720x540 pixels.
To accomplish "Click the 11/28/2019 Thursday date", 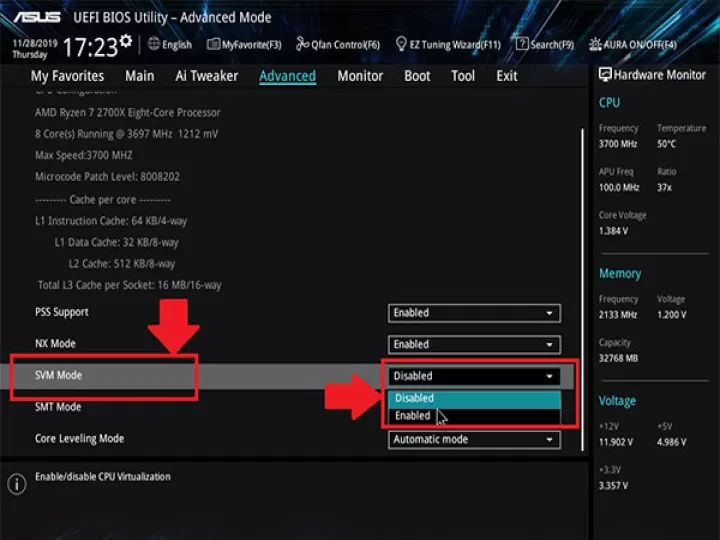I will tap(34, 49).
